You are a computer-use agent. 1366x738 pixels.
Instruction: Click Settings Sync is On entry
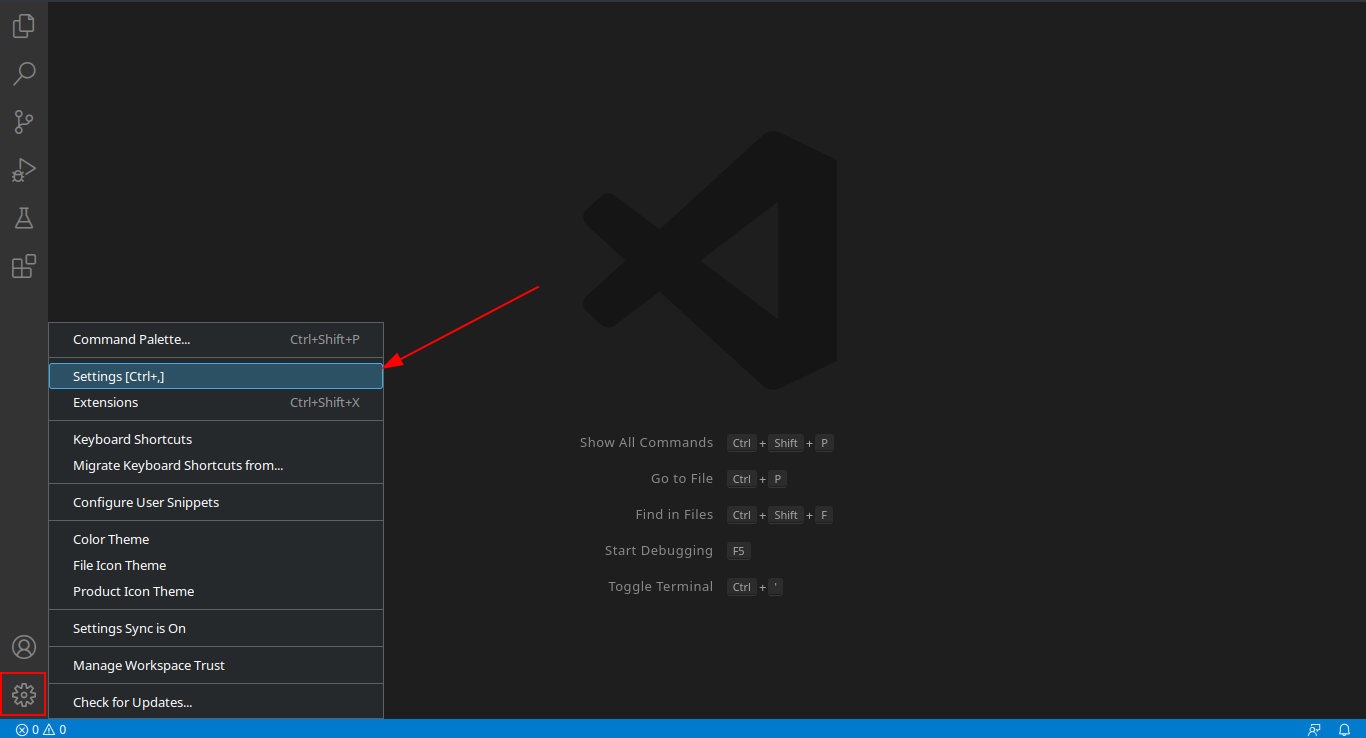click(216, 628)
